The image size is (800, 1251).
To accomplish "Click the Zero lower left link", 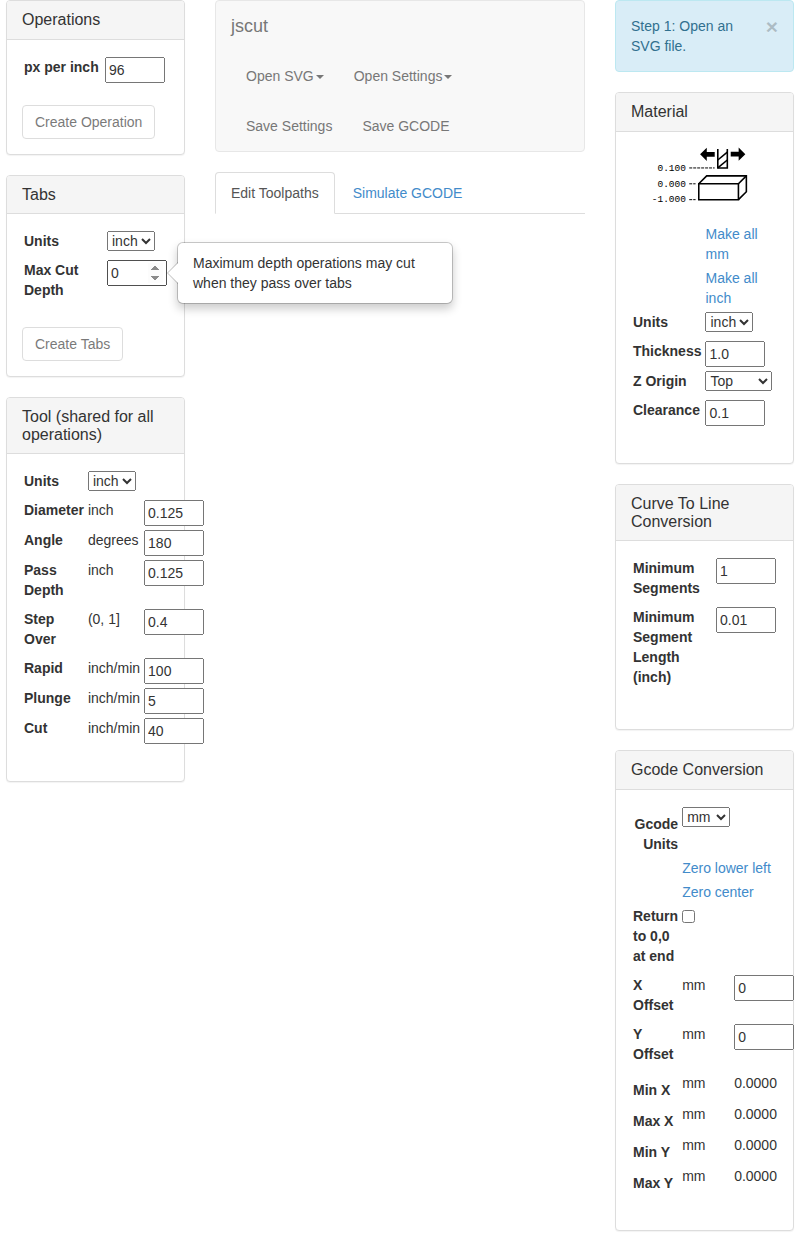I will coord(726,868).
